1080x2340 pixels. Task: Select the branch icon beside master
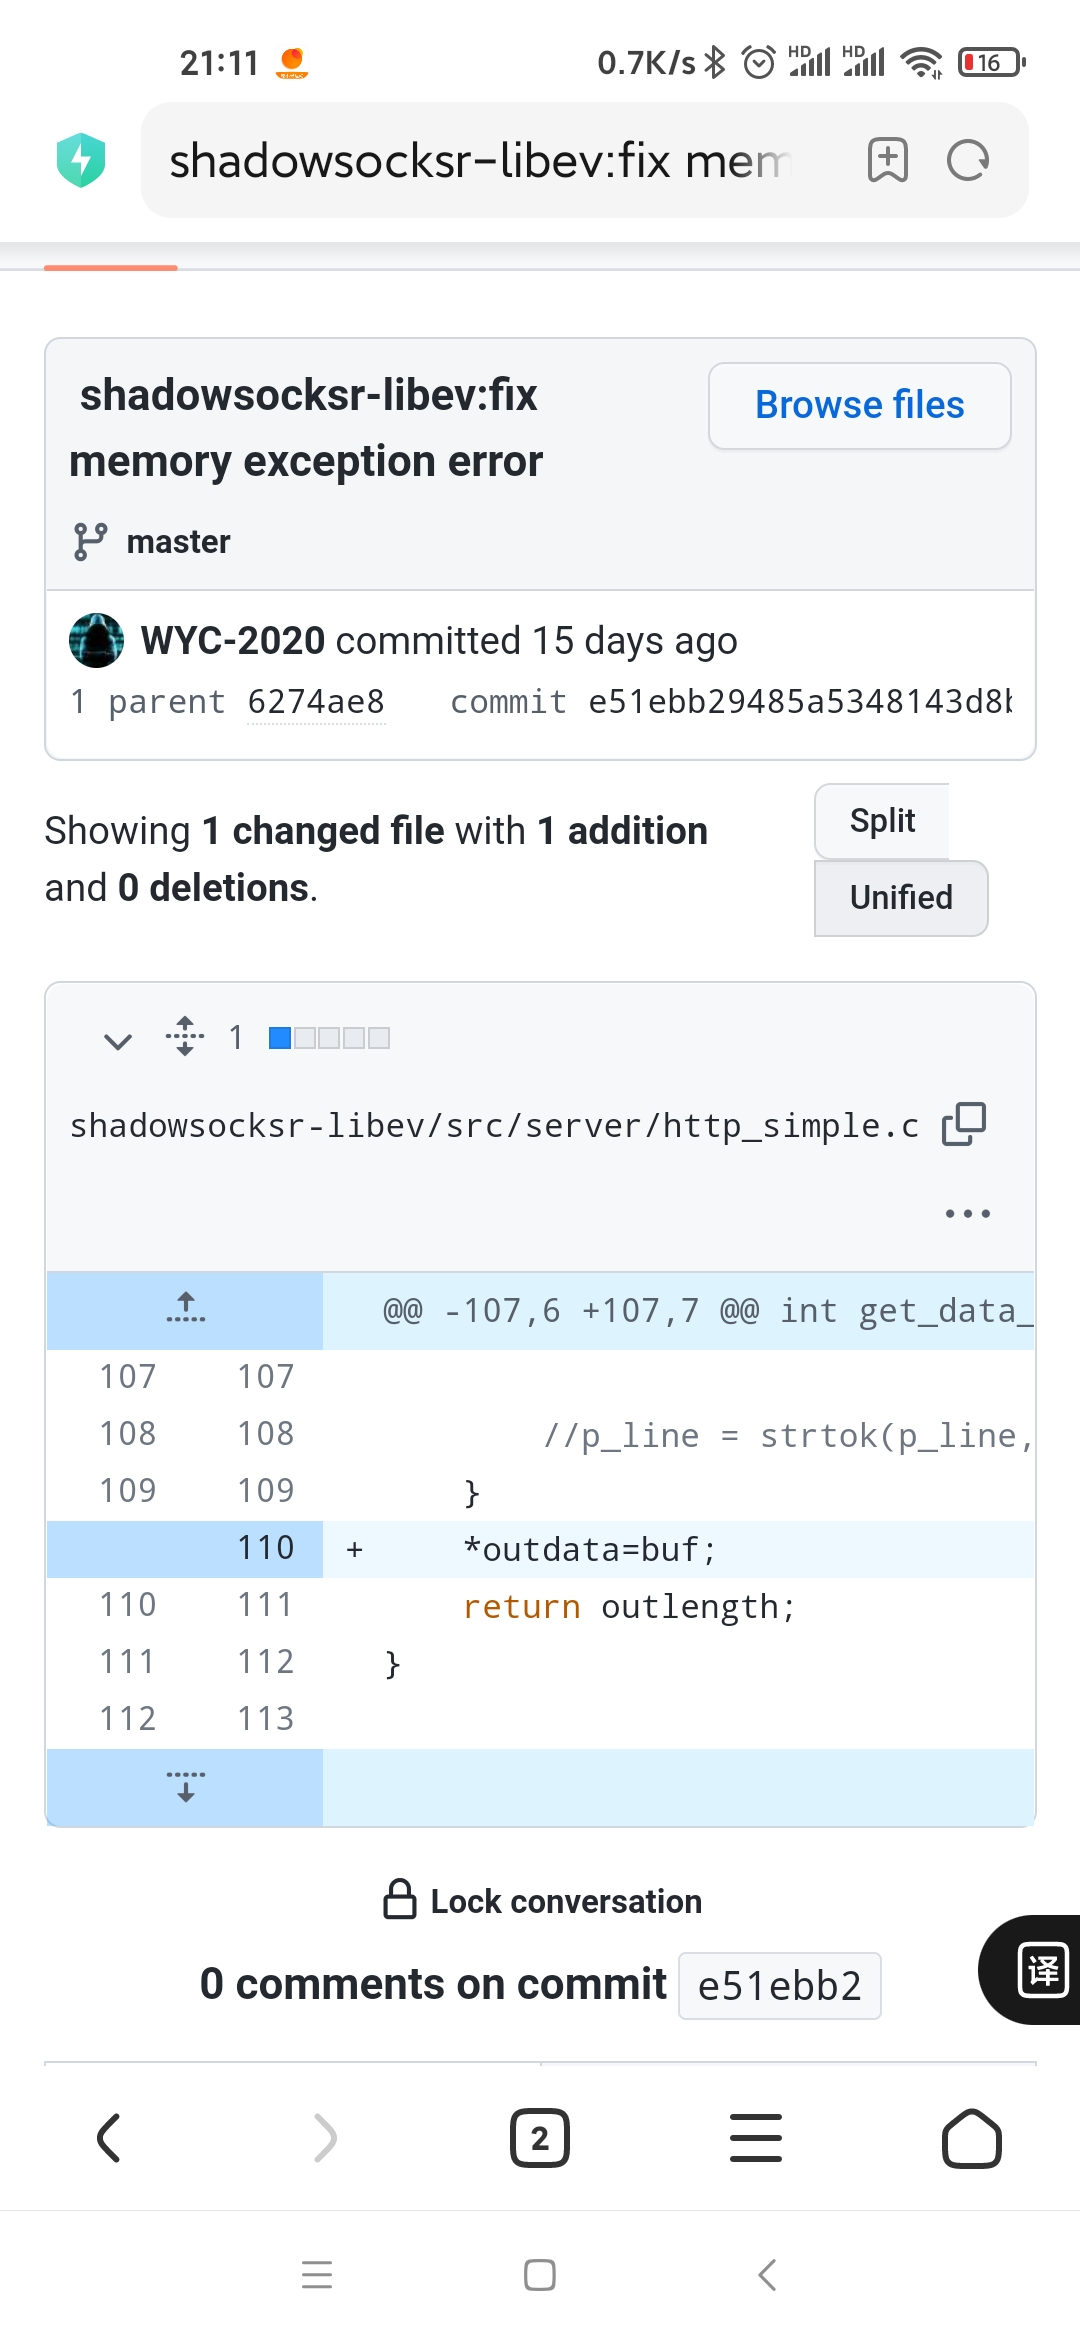pyautogui.click(x=90, y=541)
